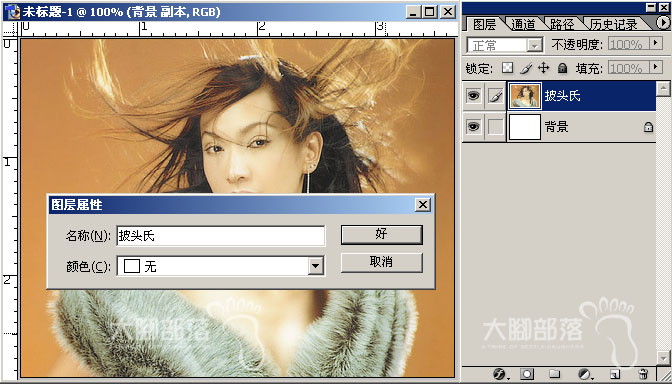This screenshot has height=384, width=672.
Task: Confirm with the 好 button
Action: pos(381,234)
